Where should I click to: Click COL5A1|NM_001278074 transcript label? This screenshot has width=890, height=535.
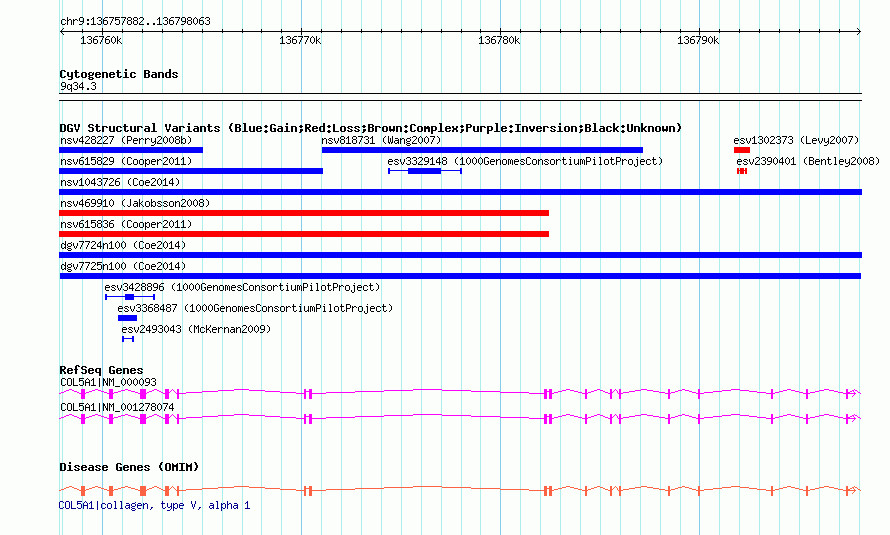(117, 407)
